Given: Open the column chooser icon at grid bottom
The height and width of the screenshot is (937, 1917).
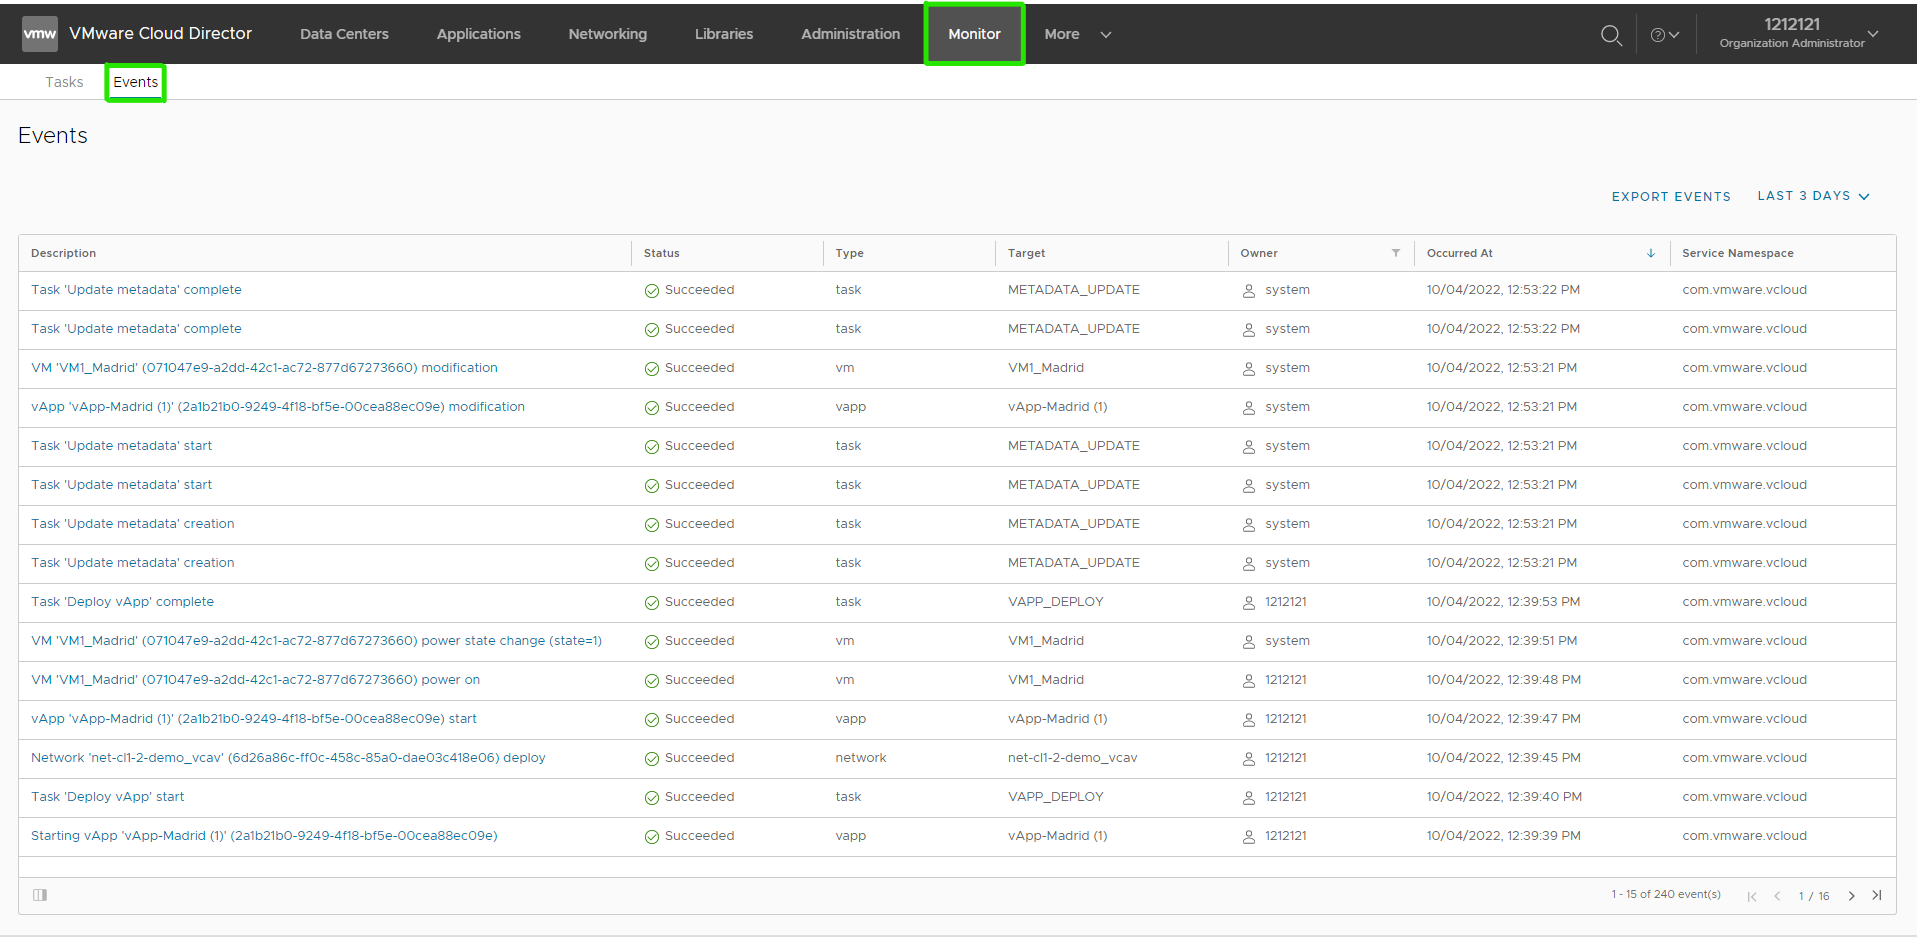Looking at the screenshot, I should coord(40,895).
